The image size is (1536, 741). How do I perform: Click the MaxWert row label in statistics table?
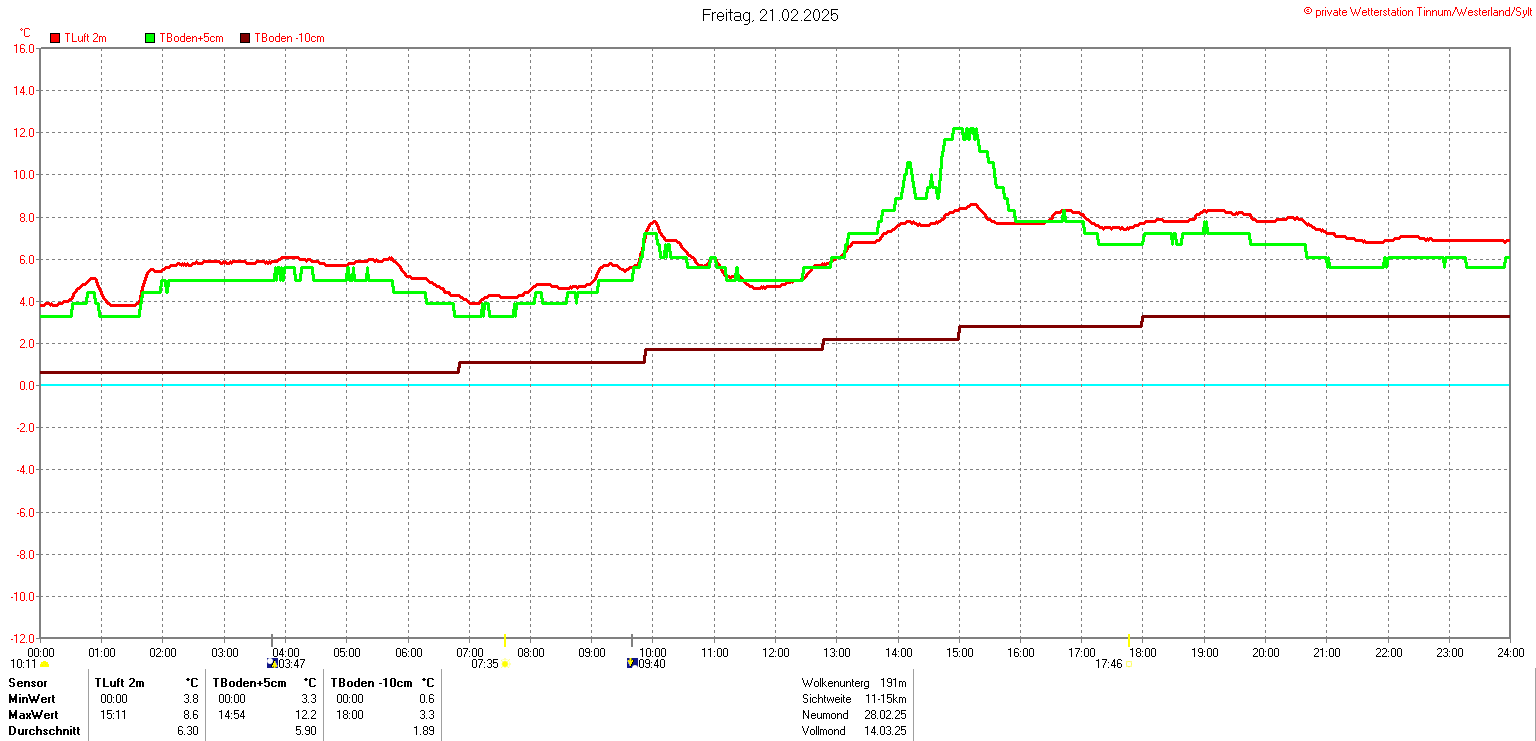pos(33,715)
